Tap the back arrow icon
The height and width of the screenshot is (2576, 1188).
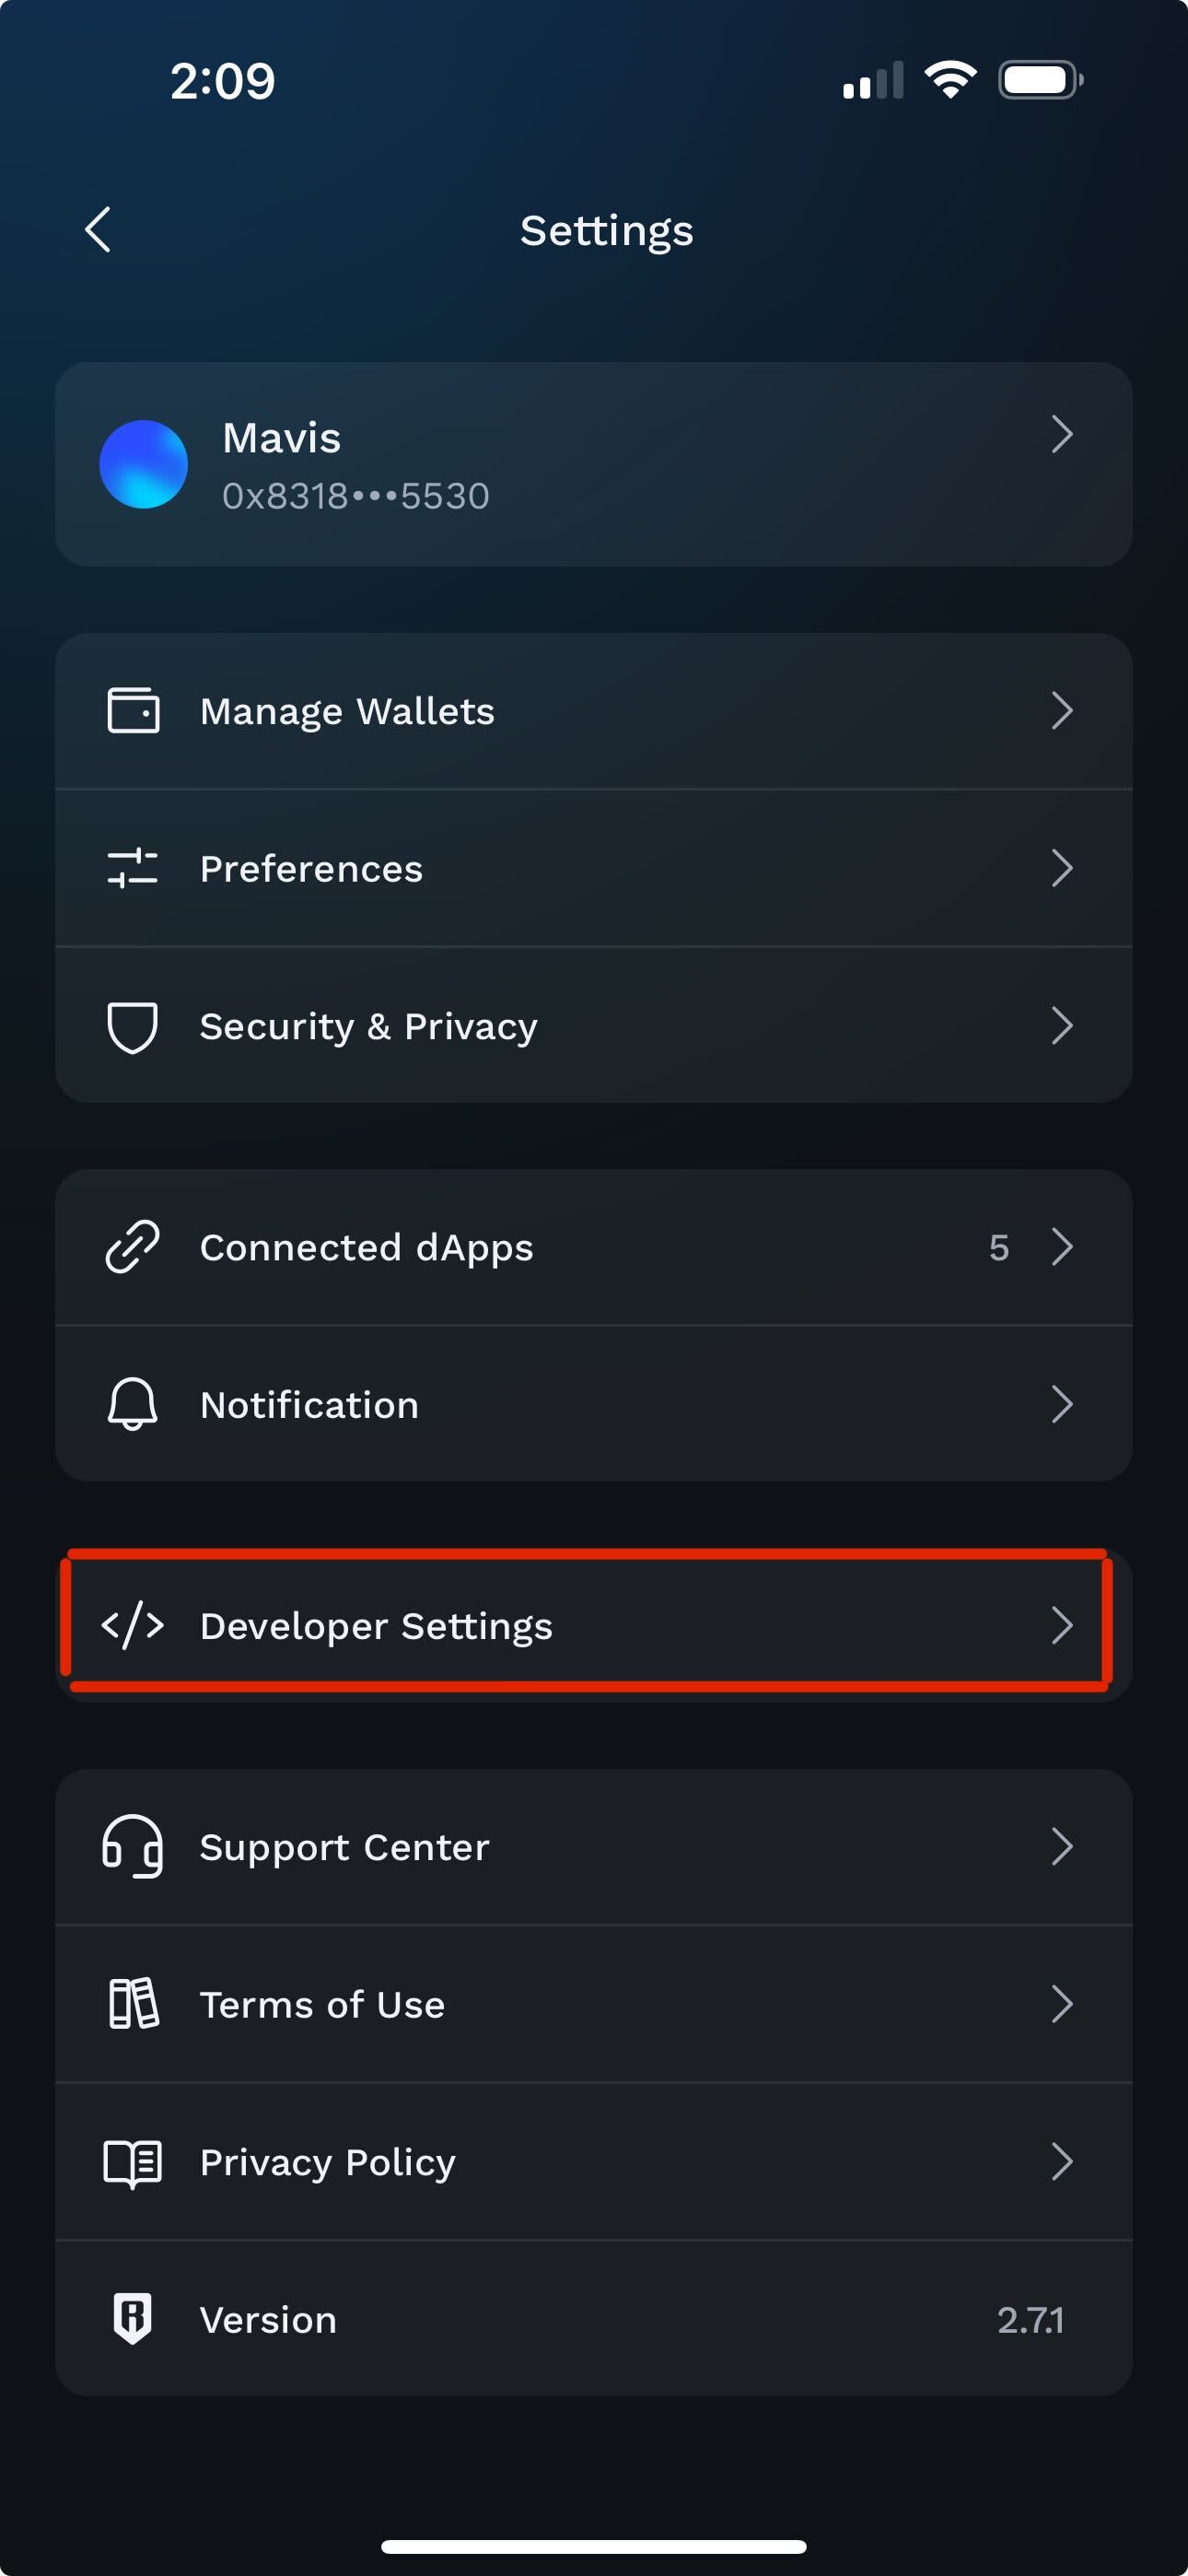(x=98, y=230)
